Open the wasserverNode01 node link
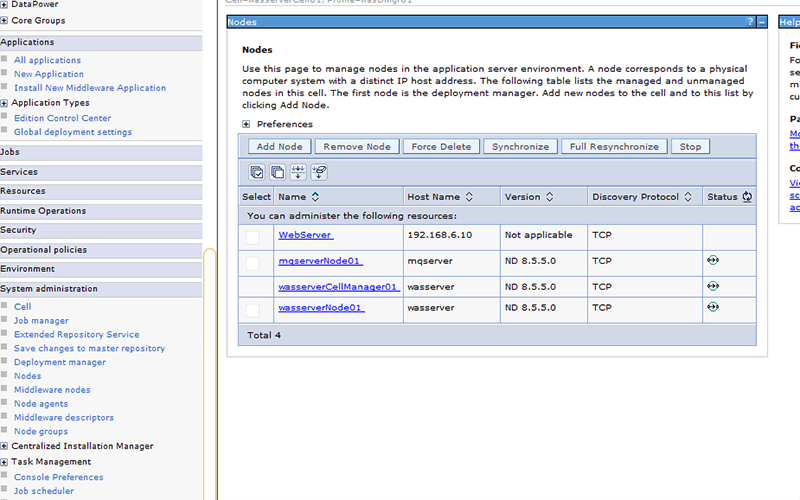Image resolution: width=800 pixels, height=500 pixels. click(321, 308)
